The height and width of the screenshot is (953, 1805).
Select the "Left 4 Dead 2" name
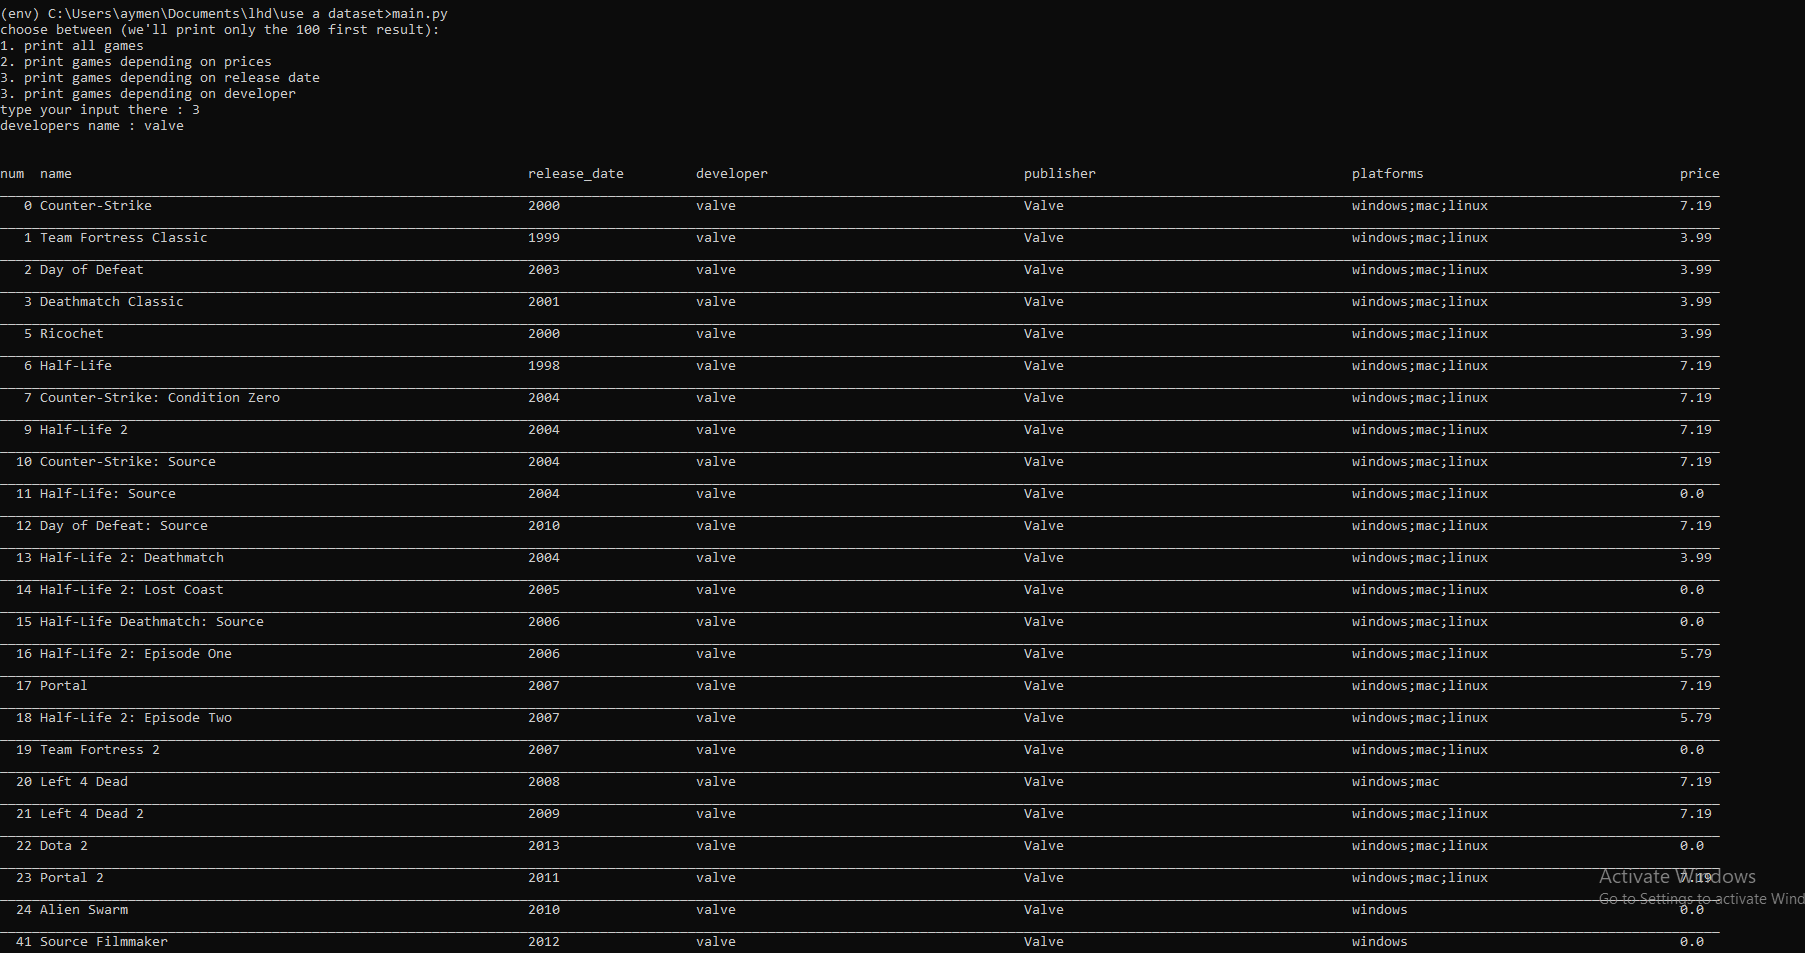tap(92, 813)
